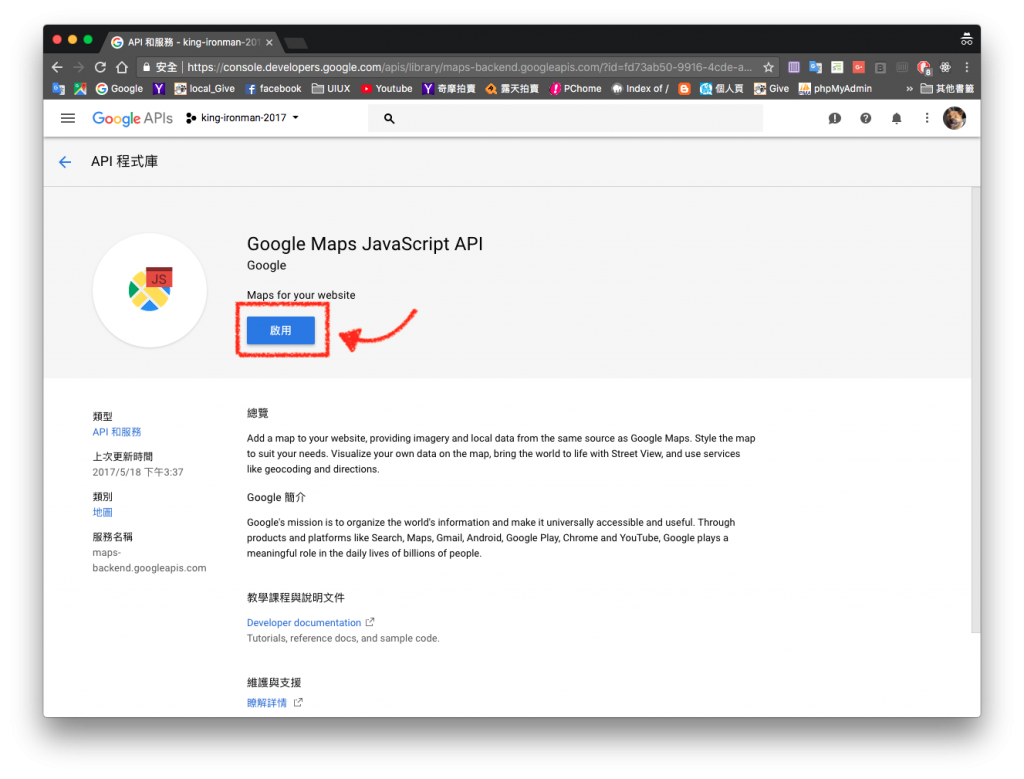Open the 露天拍賣 bookmark

click(x=512, y=89)
